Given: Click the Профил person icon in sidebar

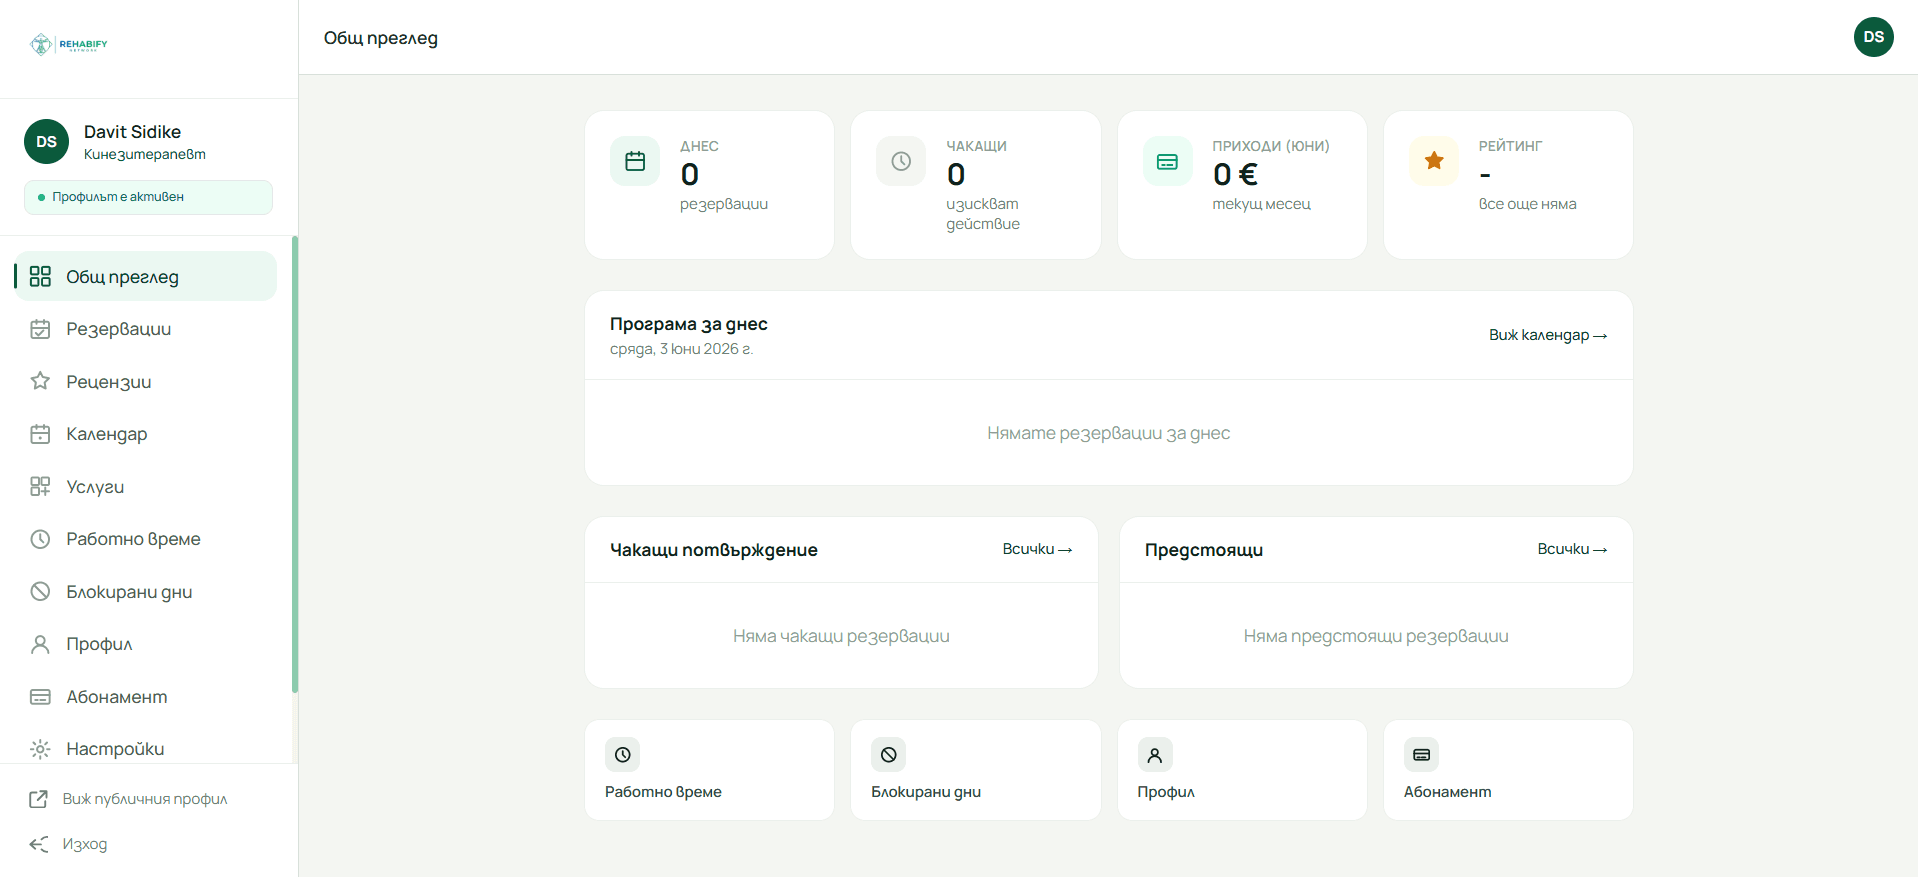Looking at the screenshot, I should point(40,644).
